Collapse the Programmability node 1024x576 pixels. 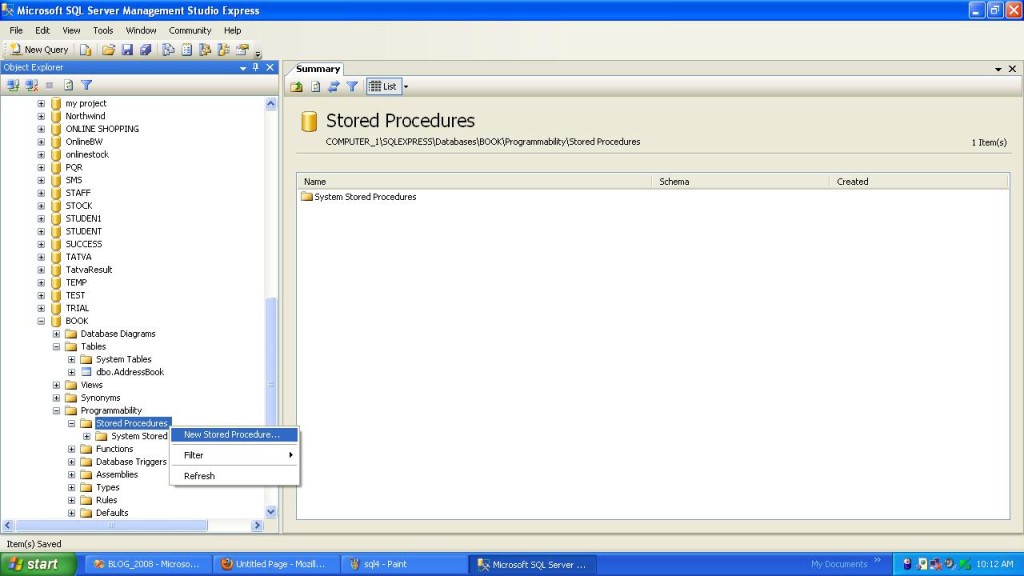(59, 410)
